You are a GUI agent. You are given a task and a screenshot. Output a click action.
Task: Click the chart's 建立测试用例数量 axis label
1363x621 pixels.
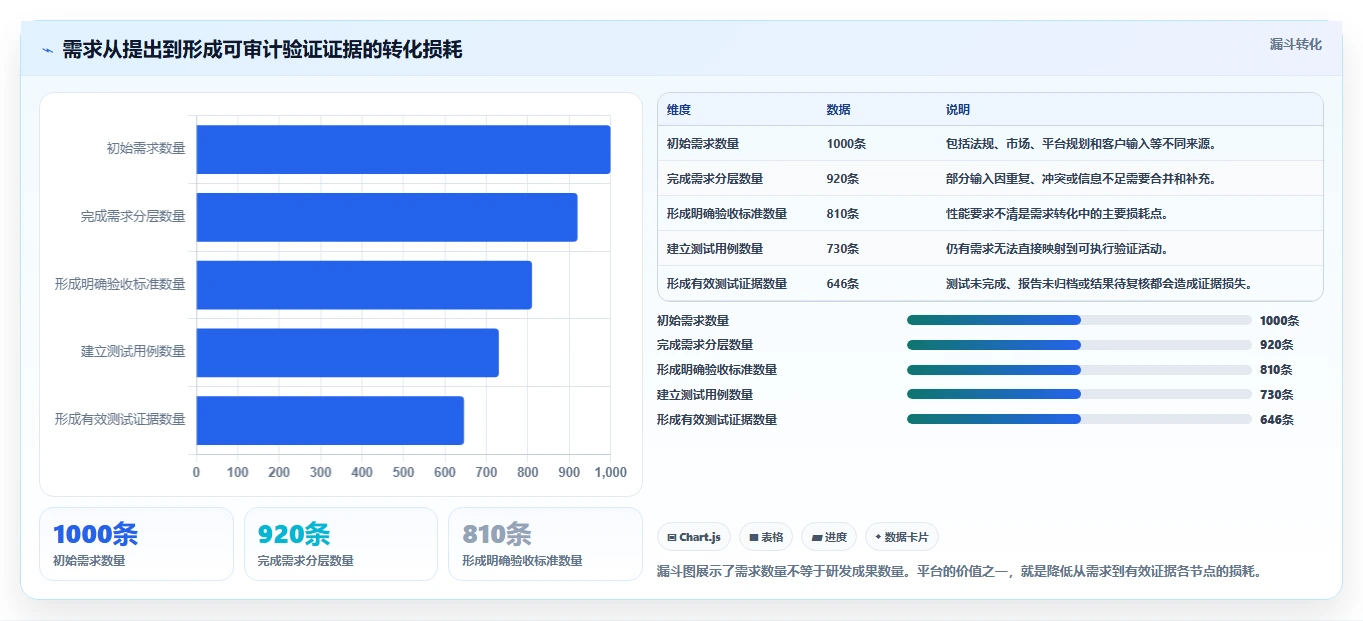133,352
